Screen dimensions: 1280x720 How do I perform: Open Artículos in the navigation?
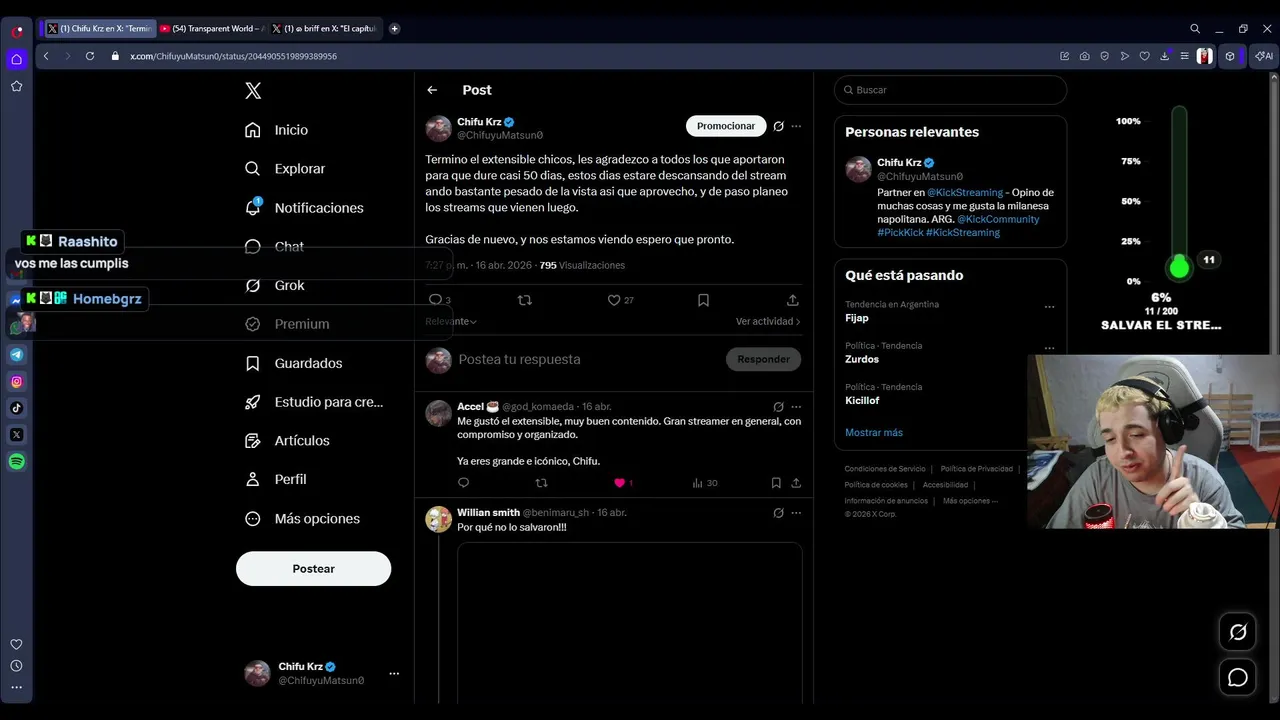(x=287, y=440)
